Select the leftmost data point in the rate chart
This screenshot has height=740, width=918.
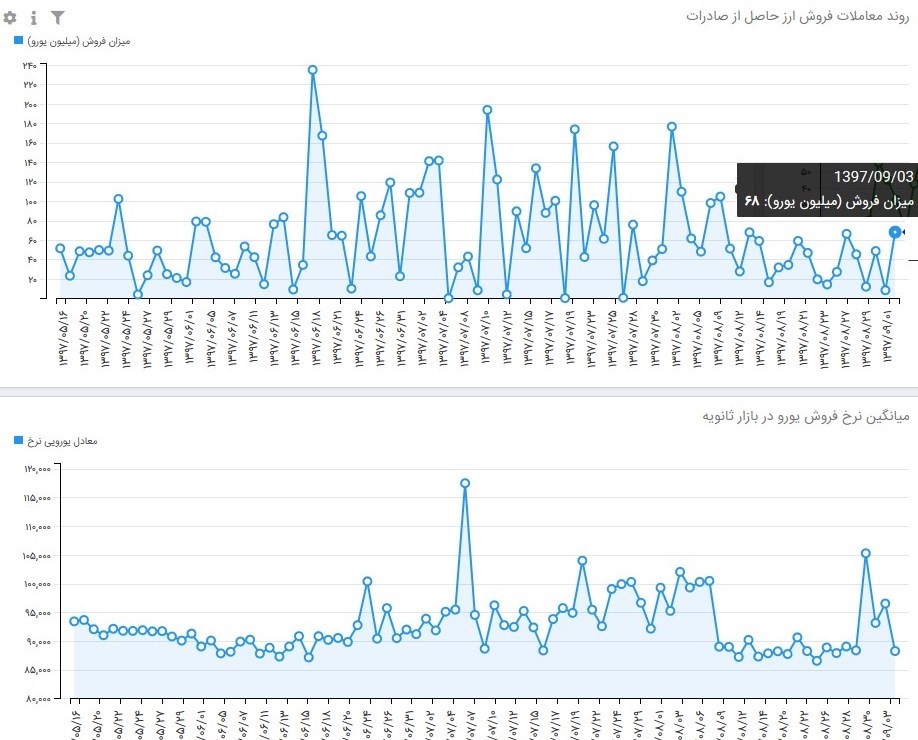(x=74, y=621)
